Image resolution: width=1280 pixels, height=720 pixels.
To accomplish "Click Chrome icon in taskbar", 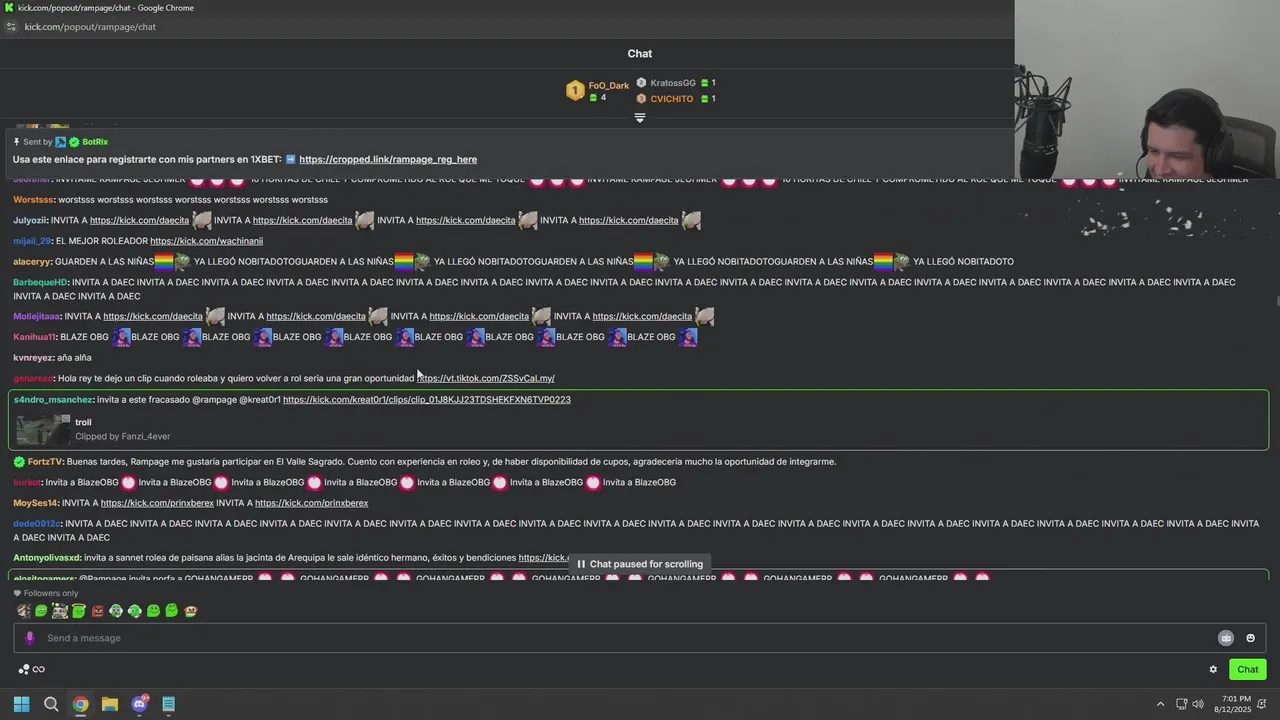I will (x=80, y=704).
